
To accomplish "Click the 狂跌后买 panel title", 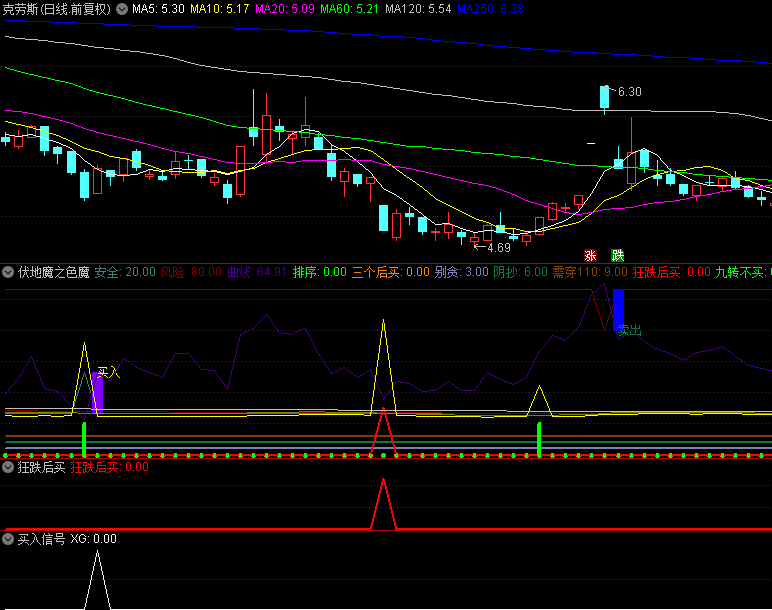I will tap(41, 467).
